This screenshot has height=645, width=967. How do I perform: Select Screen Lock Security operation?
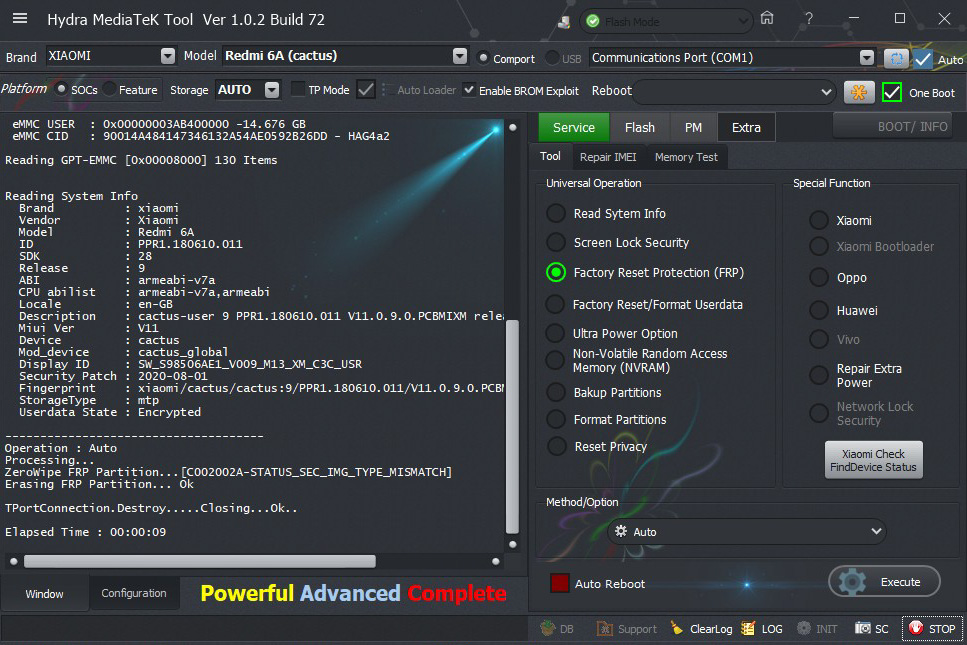click(556, 242)
